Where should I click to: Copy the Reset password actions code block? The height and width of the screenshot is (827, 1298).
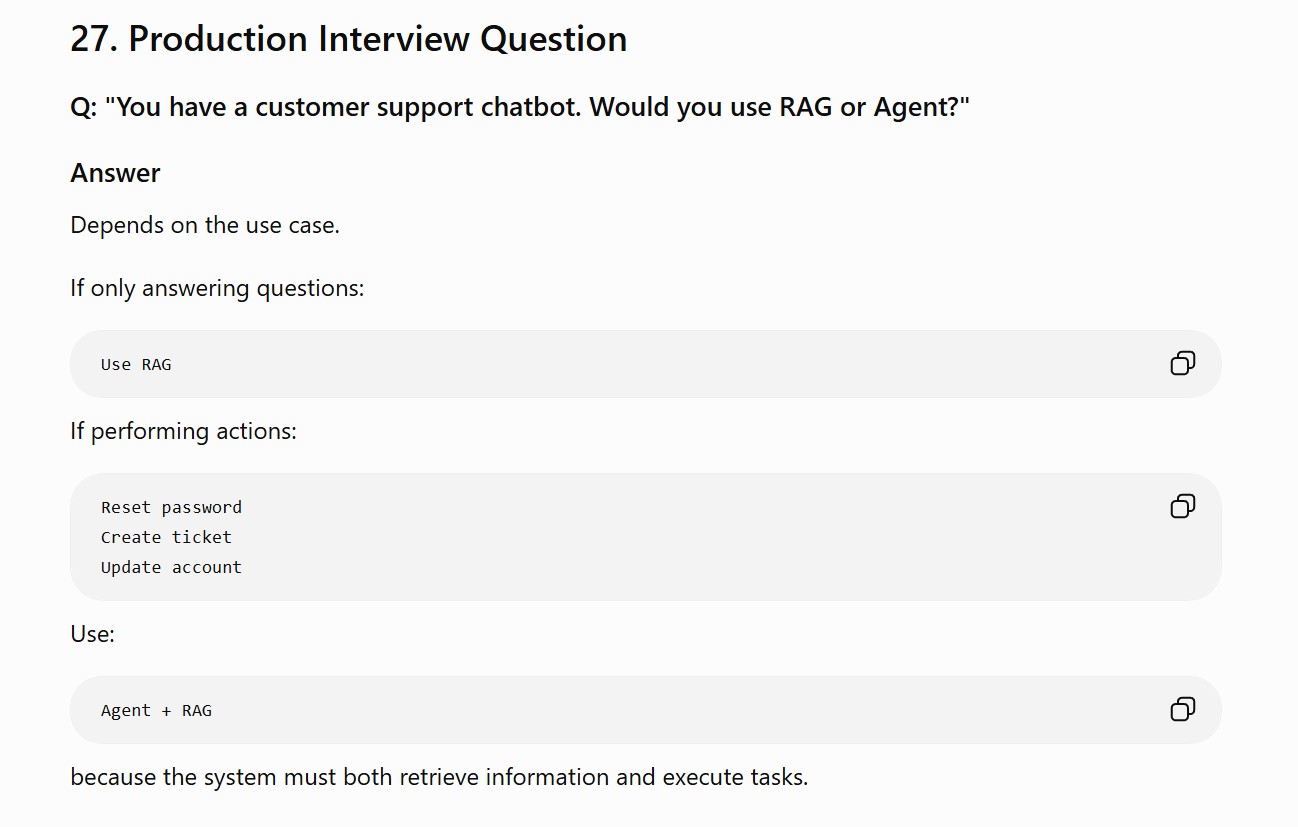1182,506
